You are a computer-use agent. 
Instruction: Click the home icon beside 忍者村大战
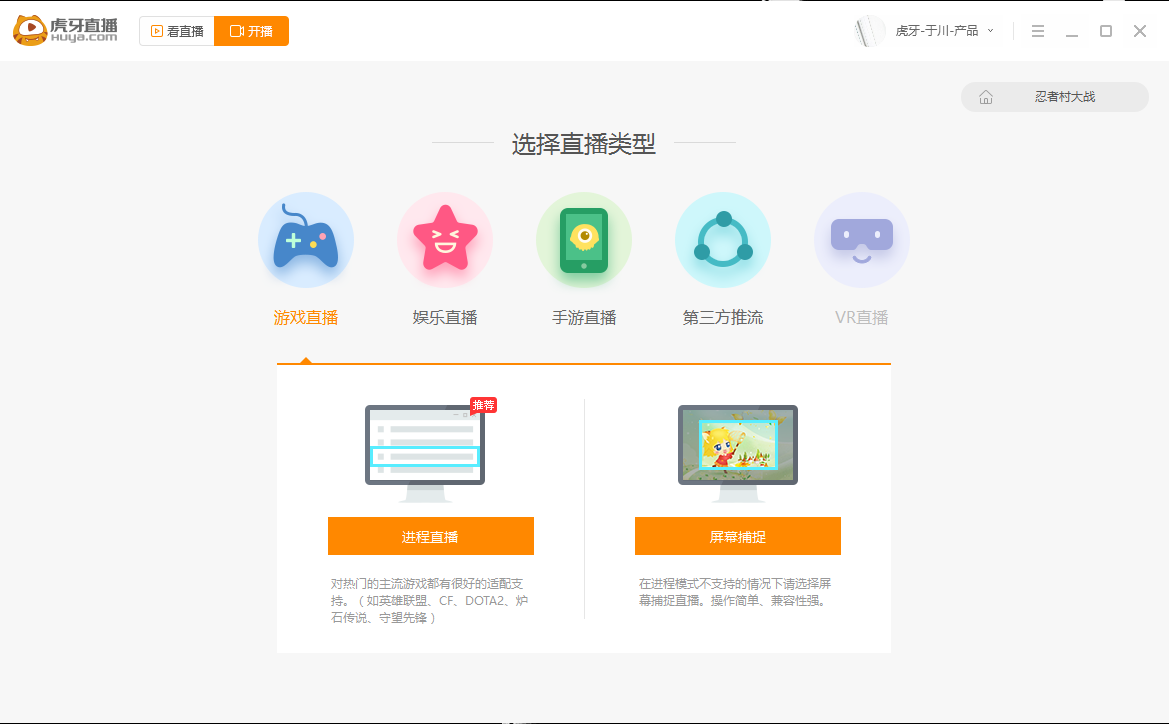point(986,97)
